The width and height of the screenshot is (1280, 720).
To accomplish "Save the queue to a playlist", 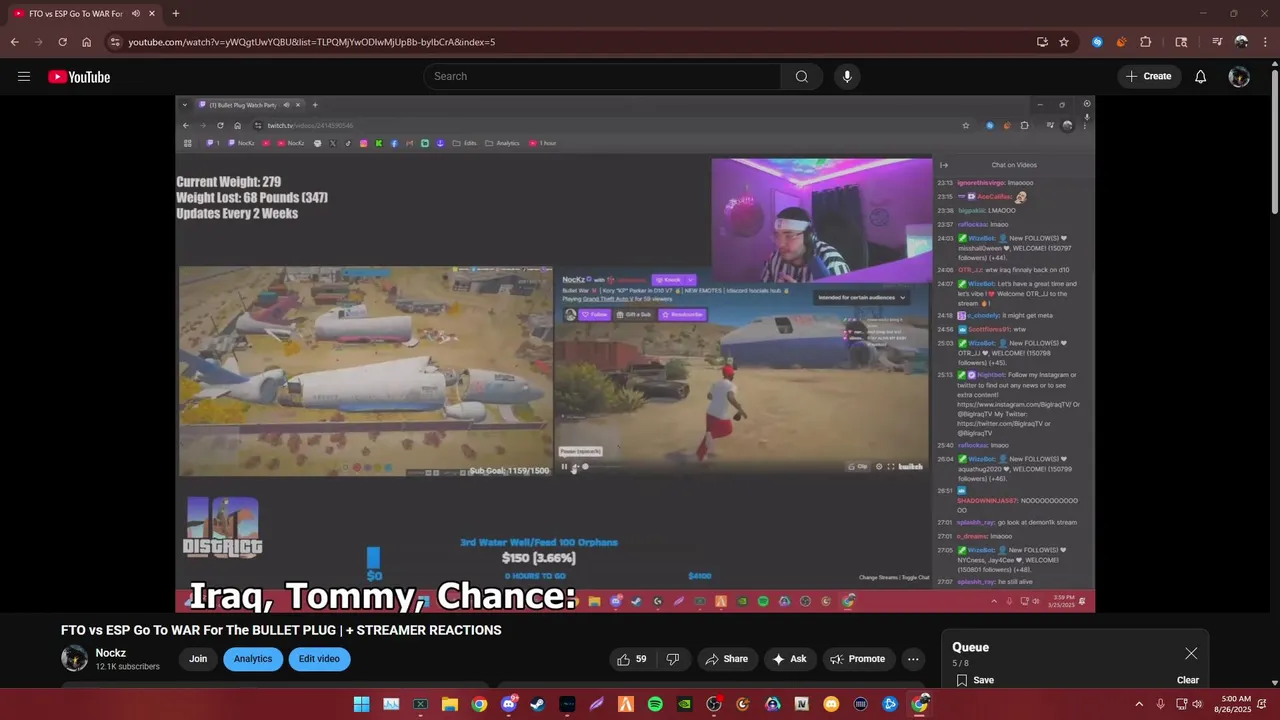I will click(x=974, y=680).
